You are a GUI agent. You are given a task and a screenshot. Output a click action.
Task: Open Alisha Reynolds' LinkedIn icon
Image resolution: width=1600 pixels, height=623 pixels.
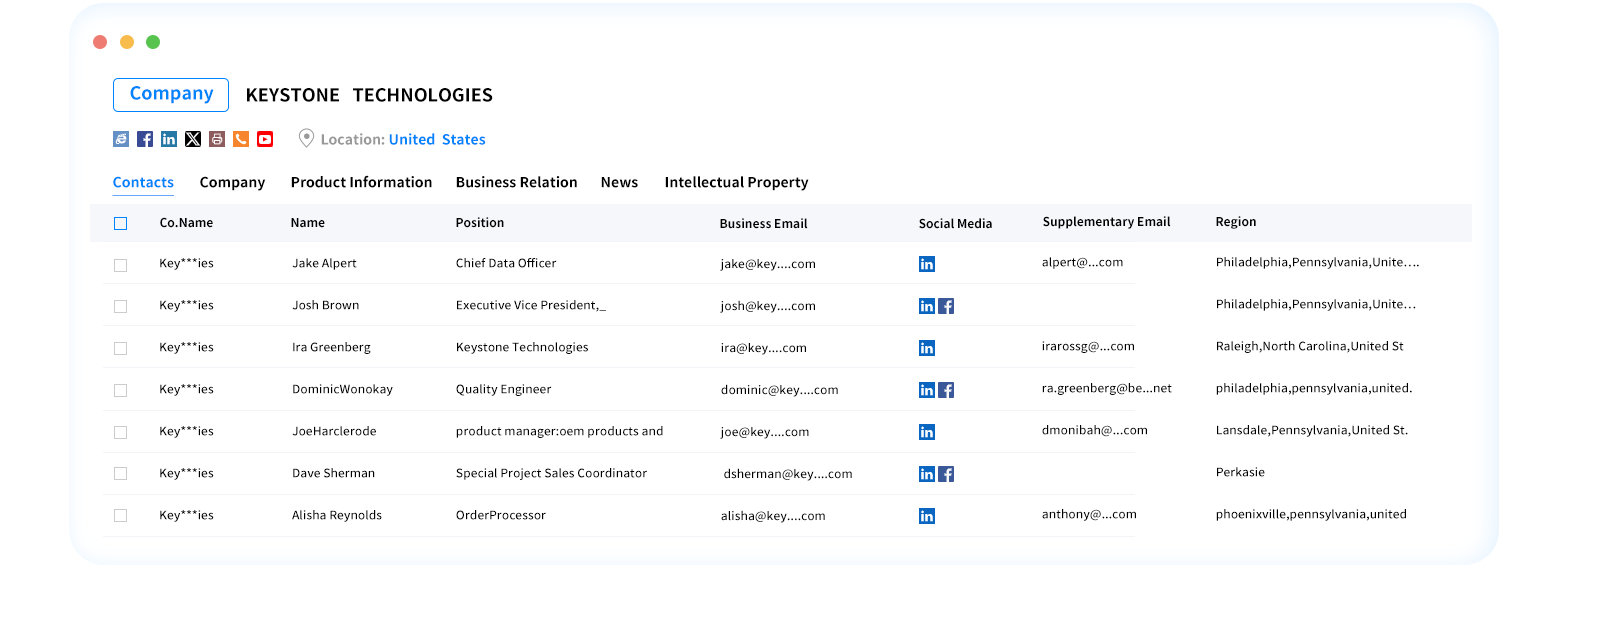tap(927, 516)
